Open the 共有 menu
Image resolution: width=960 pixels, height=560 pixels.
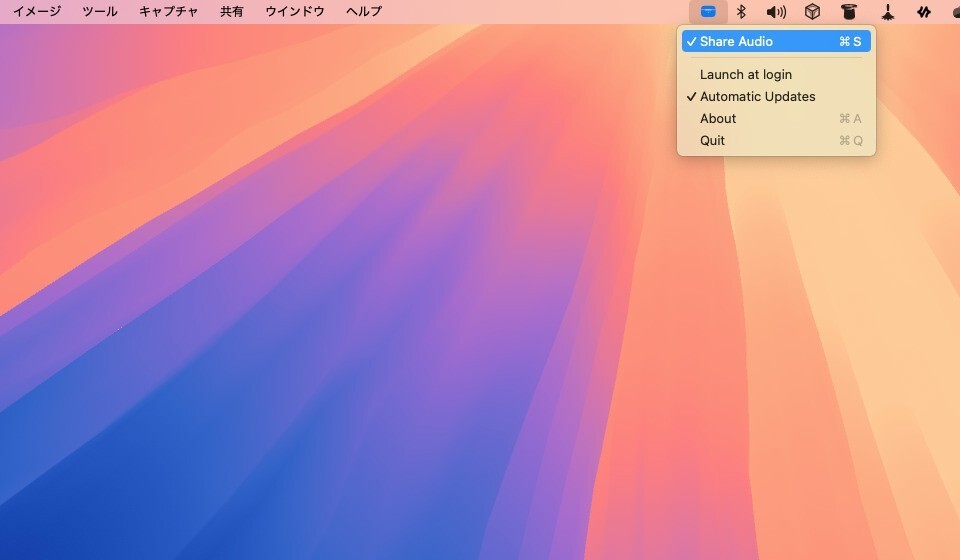pos(231,12)
